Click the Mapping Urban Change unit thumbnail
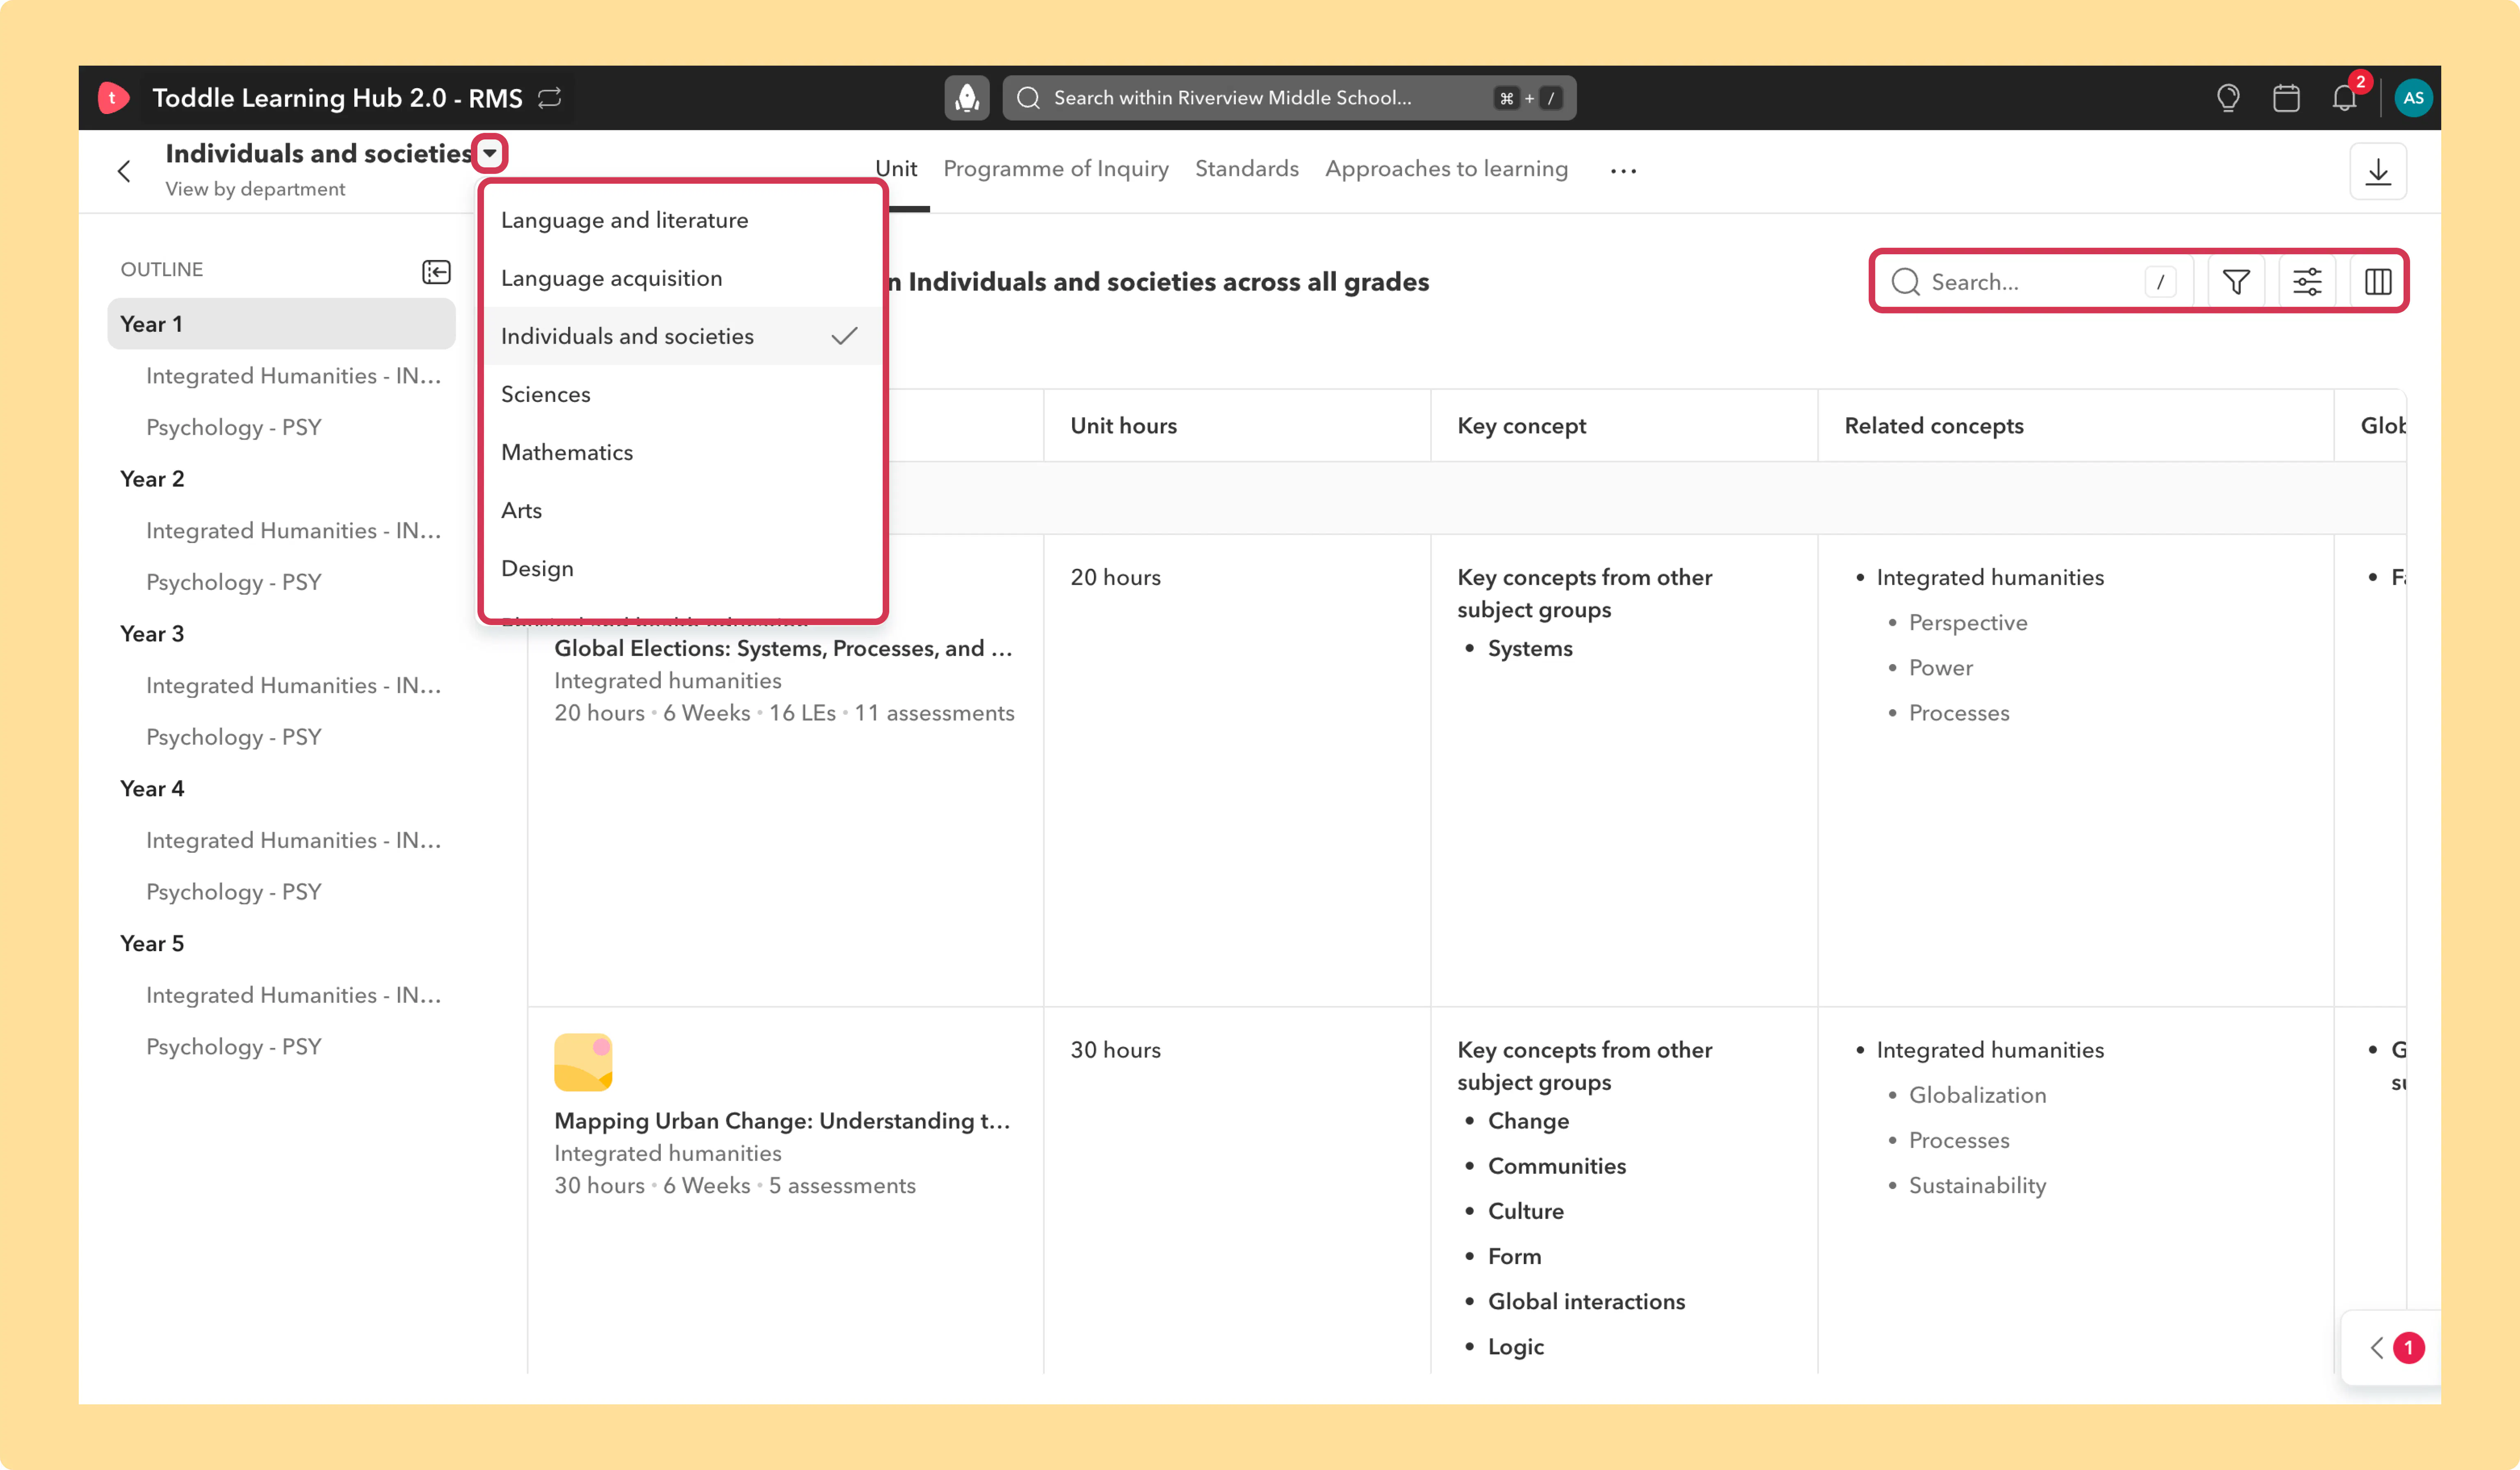 pyautogui.click(x=583, y=1062)
